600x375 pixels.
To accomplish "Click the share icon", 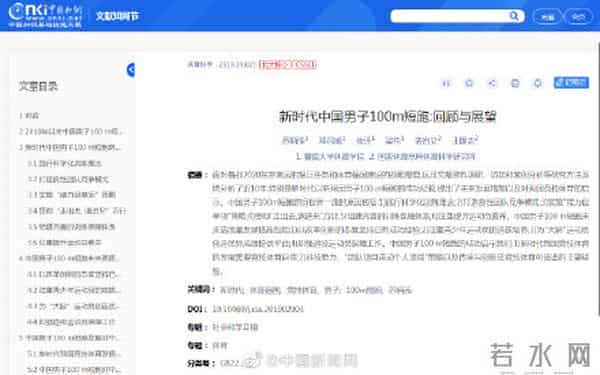I will tap(492, 83).
